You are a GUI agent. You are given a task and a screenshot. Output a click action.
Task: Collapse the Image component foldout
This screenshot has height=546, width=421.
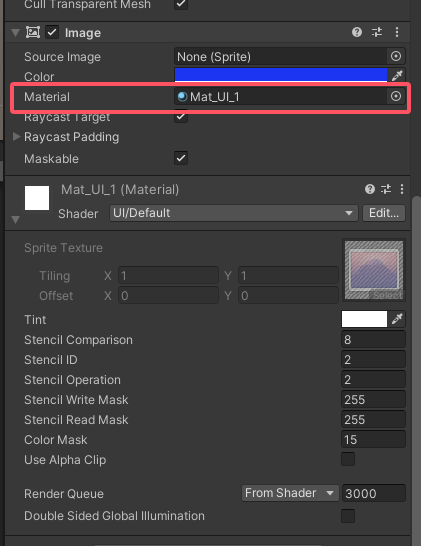[x=15, y=33]
